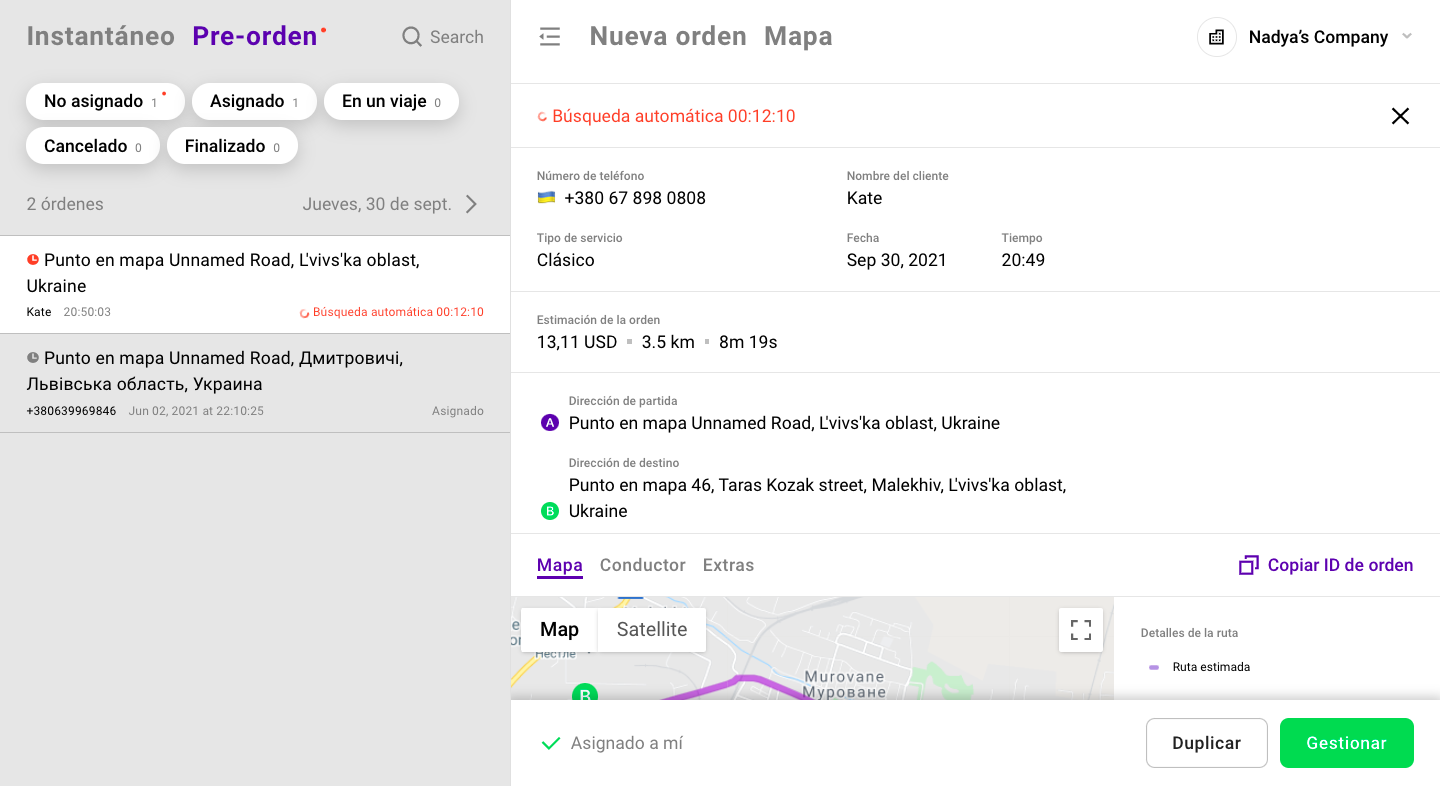
Task: Switch to the Instantáneo tab
Action: (101, 36)
